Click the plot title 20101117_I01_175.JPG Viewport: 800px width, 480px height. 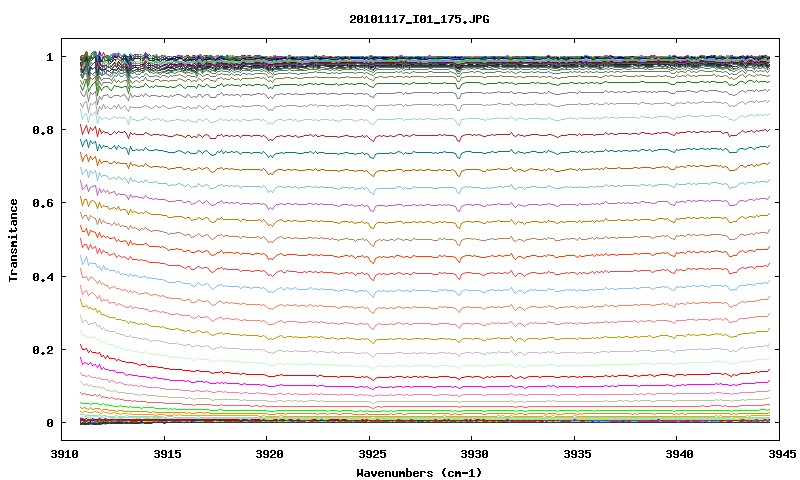point(419,19)
